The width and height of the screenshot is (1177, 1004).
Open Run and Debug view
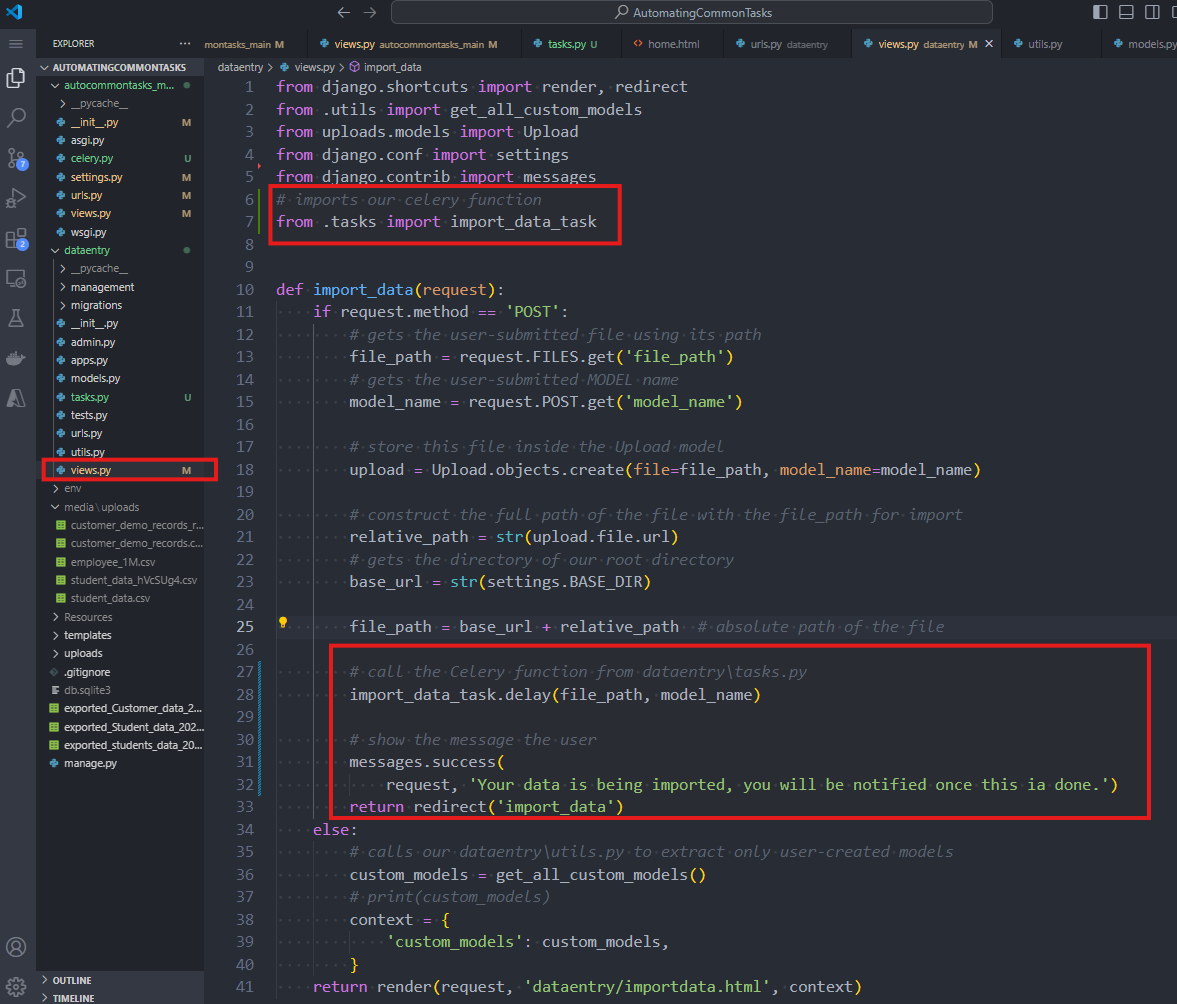pos(16,199)
